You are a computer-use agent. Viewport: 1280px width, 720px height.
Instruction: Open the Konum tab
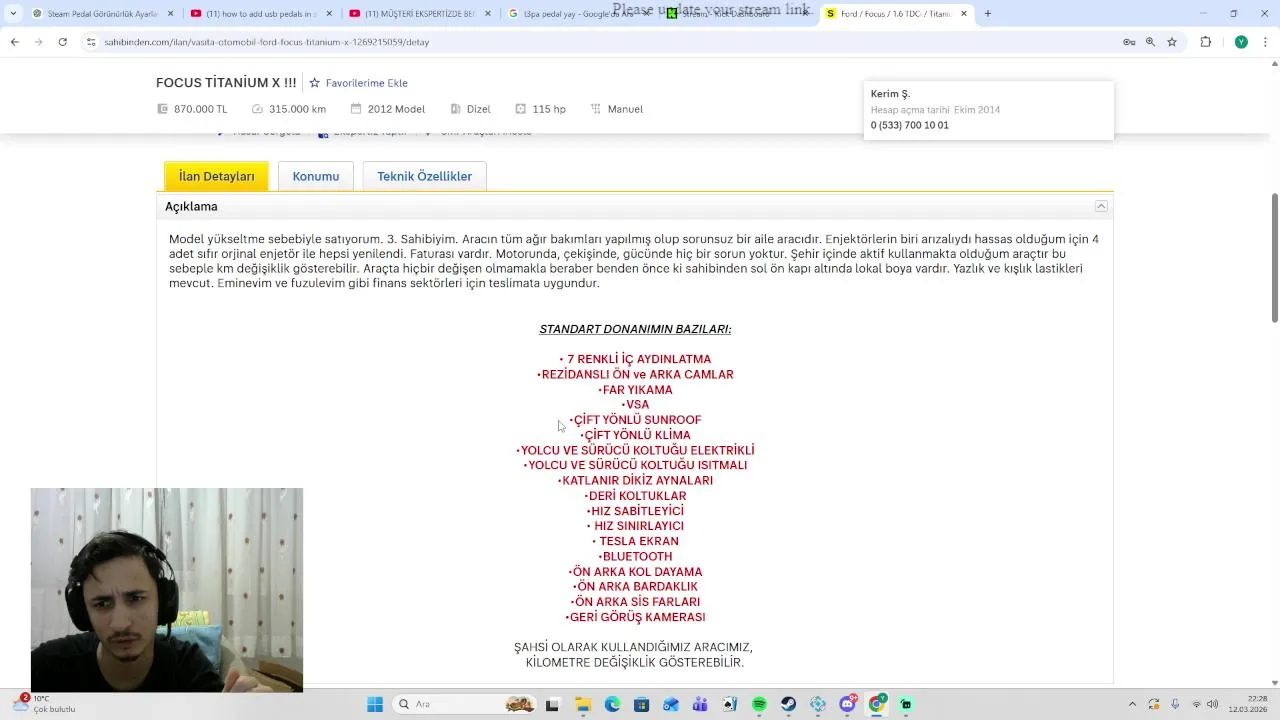pyautogui.click(x=316, y=176)
